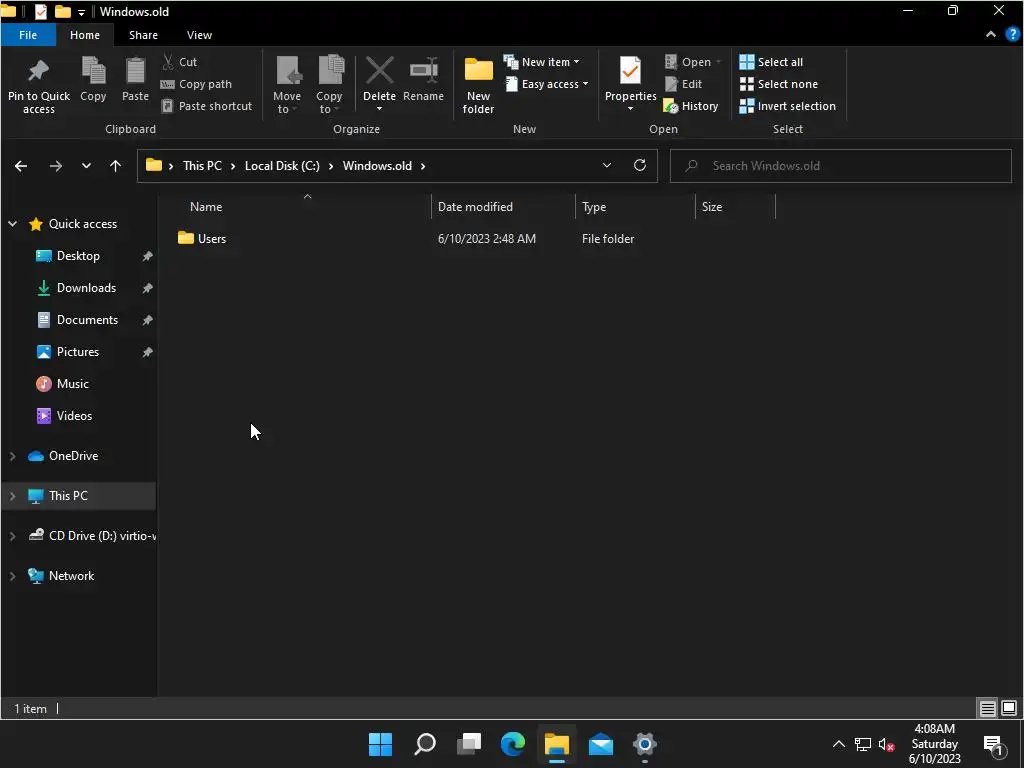1024x768 pixels.
Task: Refresh the current folder
Action: [640, 165]
